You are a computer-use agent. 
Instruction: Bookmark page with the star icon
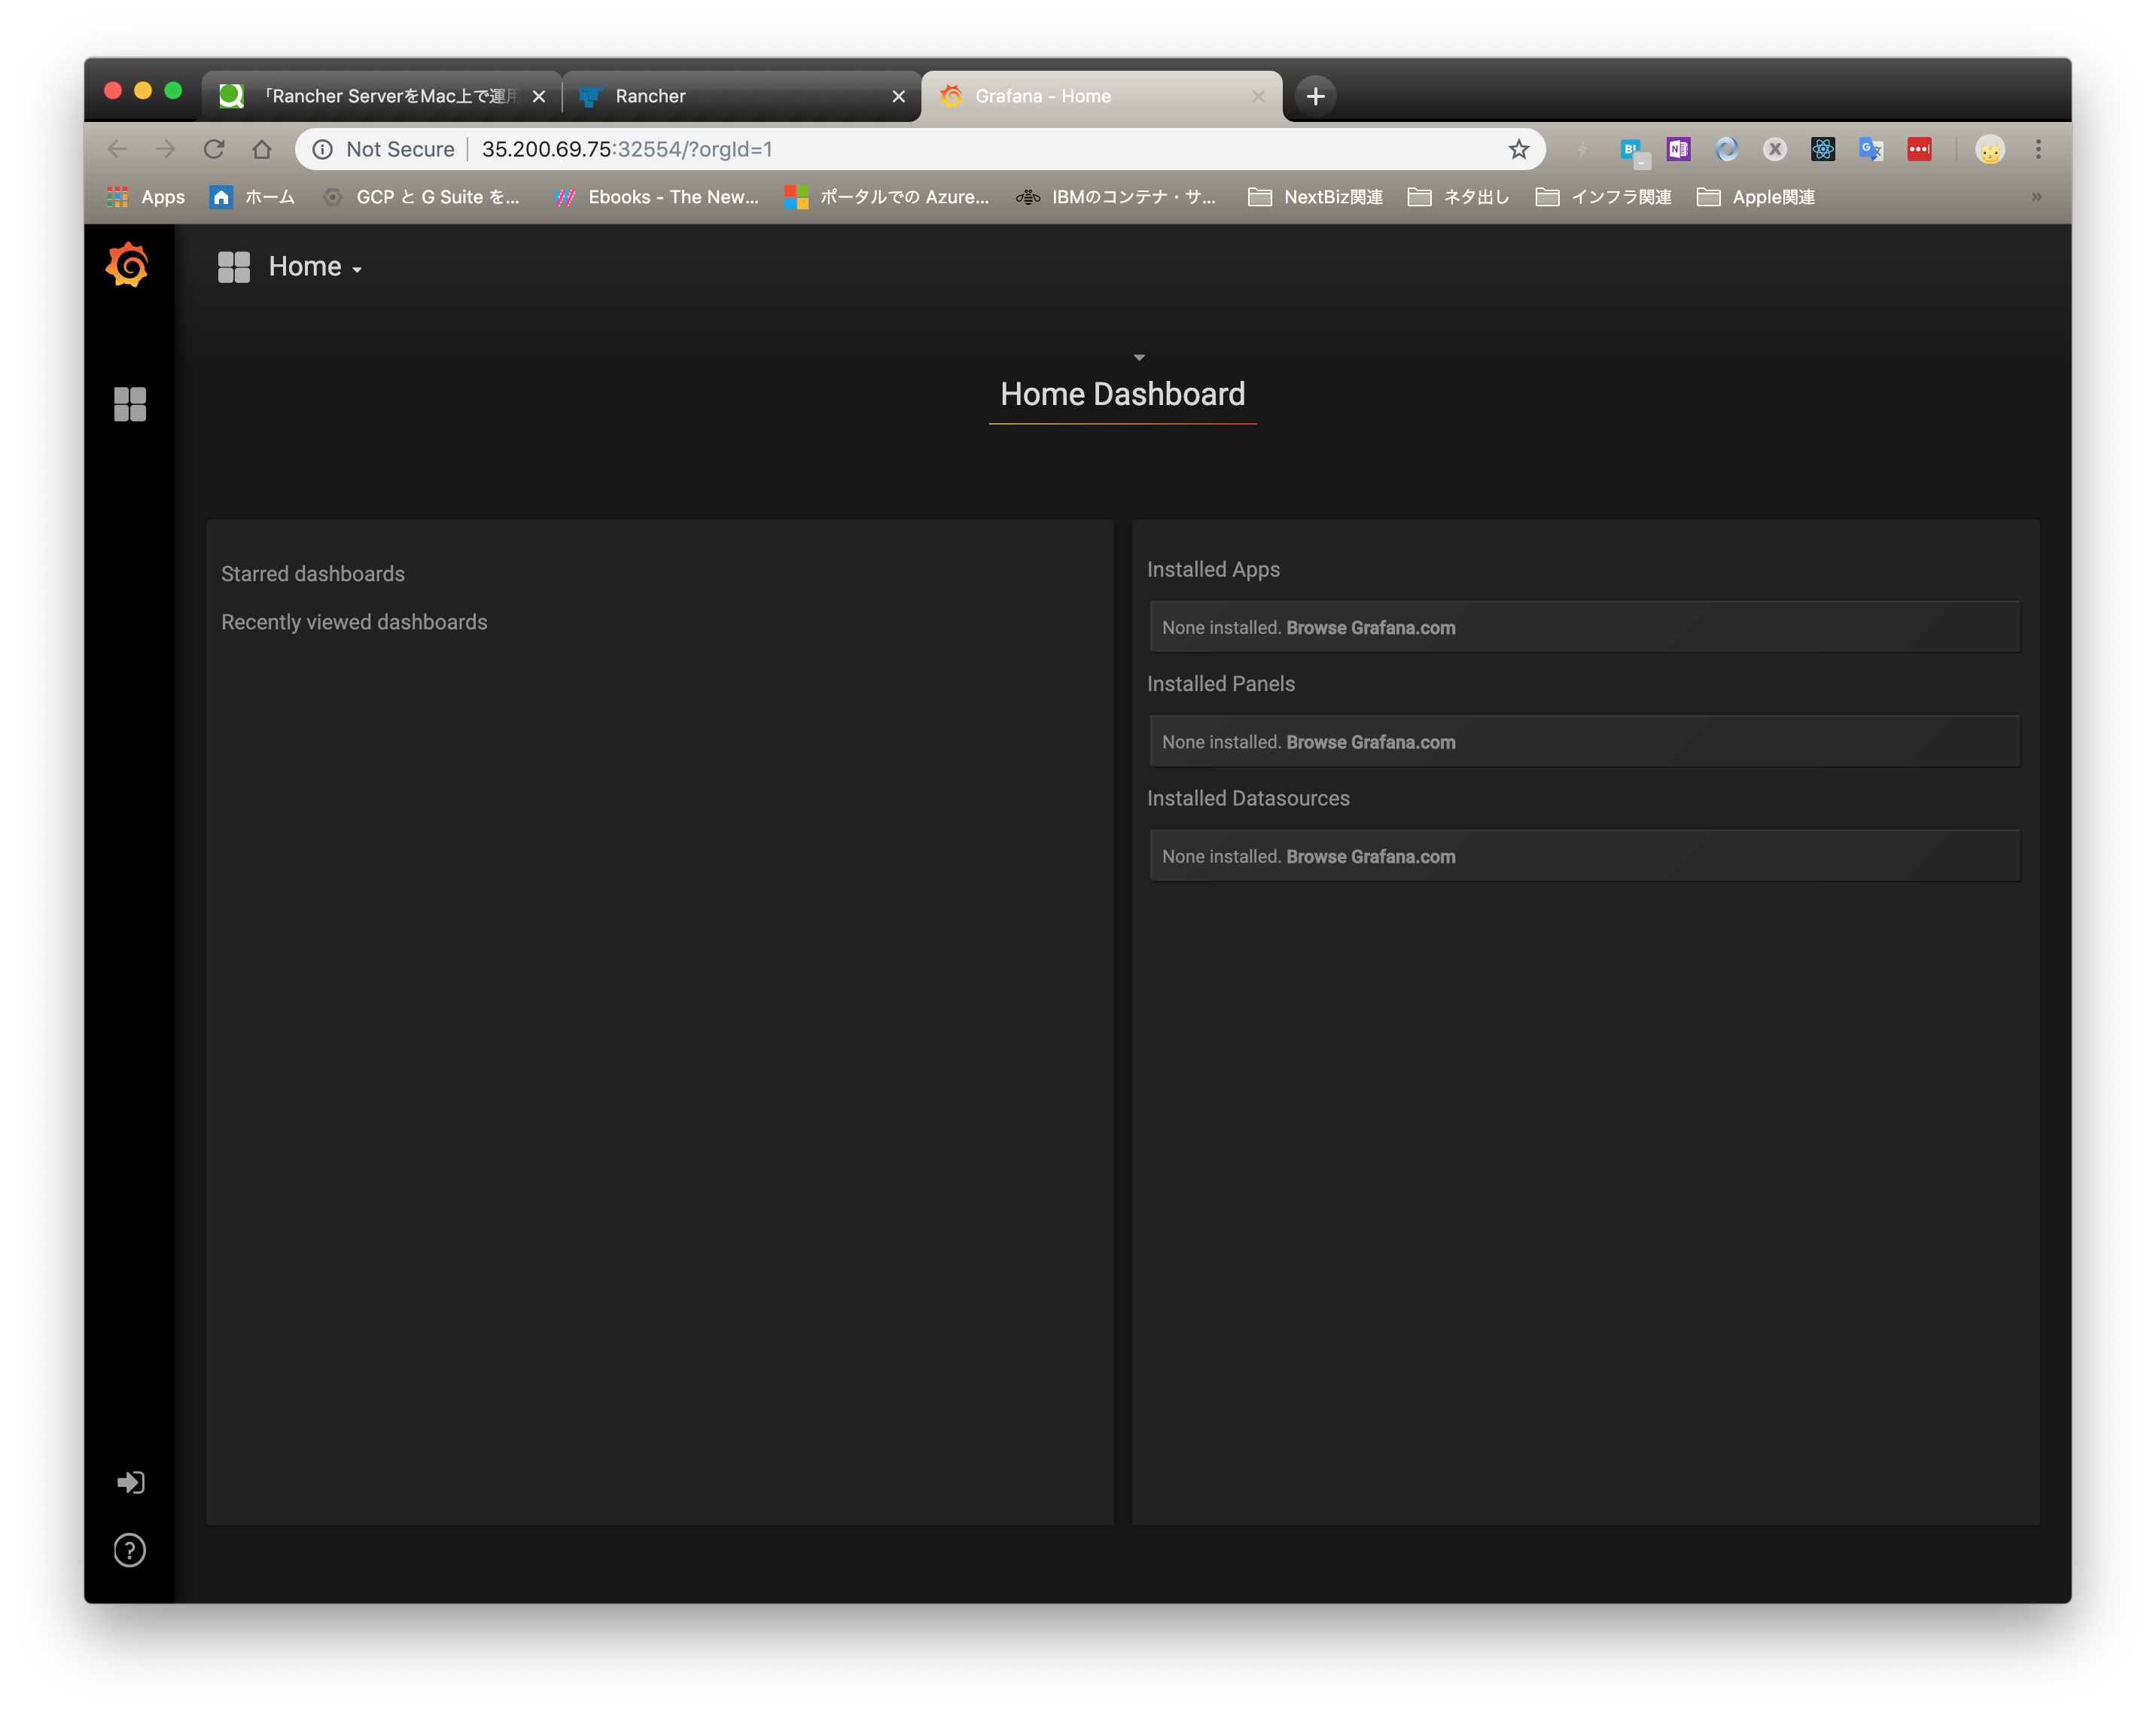tap(1518, 149)
